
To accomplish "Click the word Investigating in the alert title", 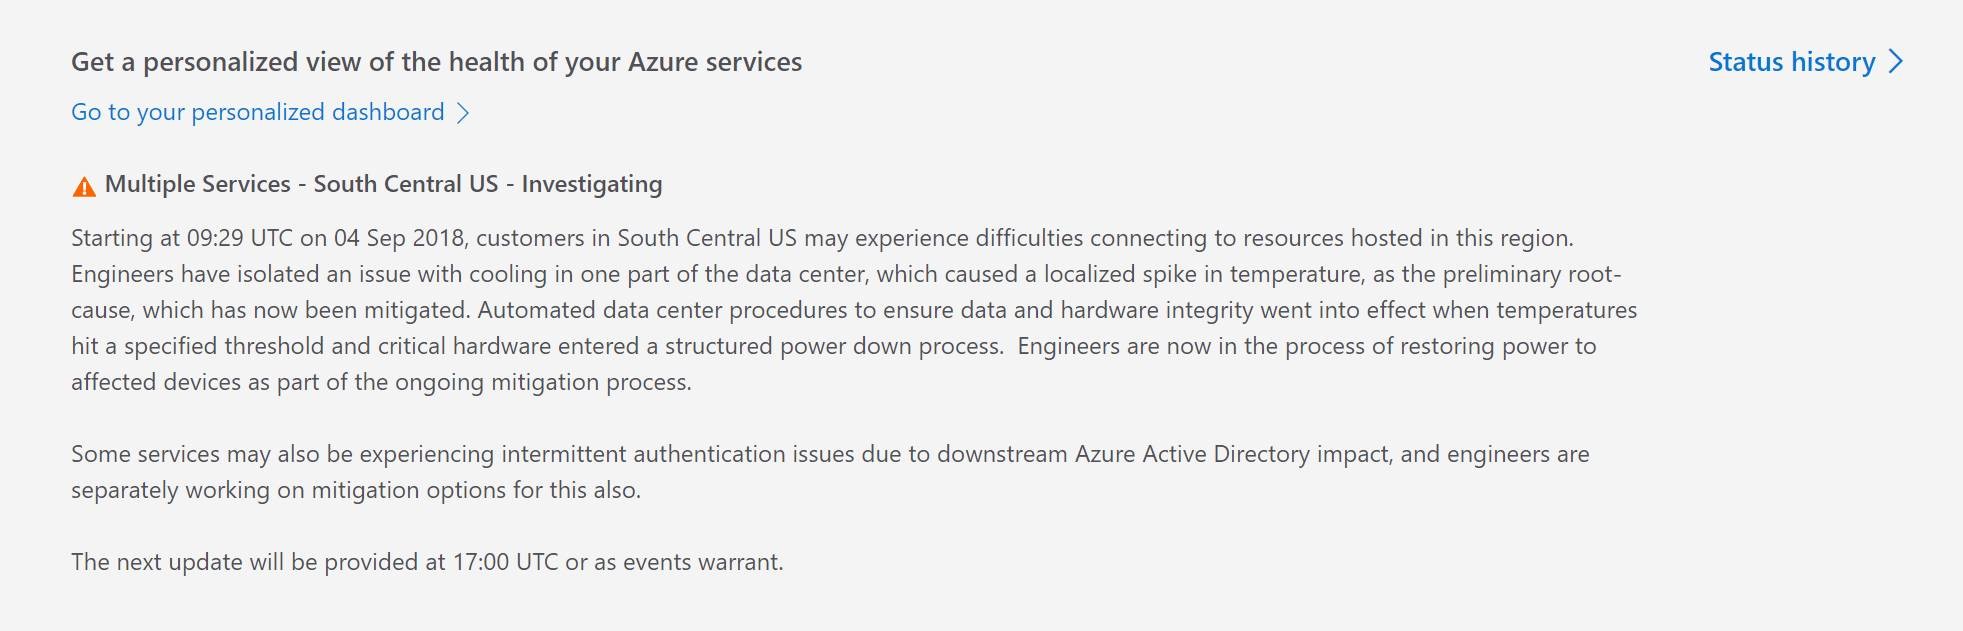I will click(x=591, y=184).
